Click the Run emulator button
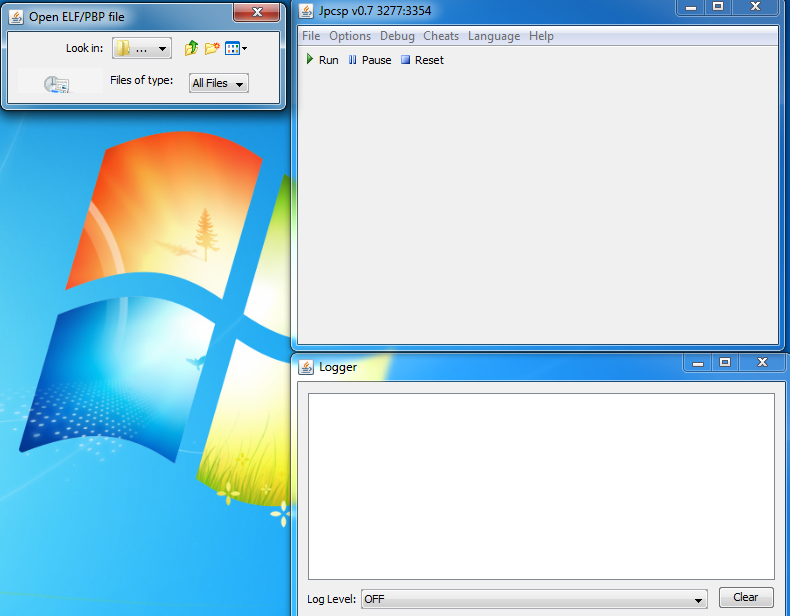 (322, 60)
